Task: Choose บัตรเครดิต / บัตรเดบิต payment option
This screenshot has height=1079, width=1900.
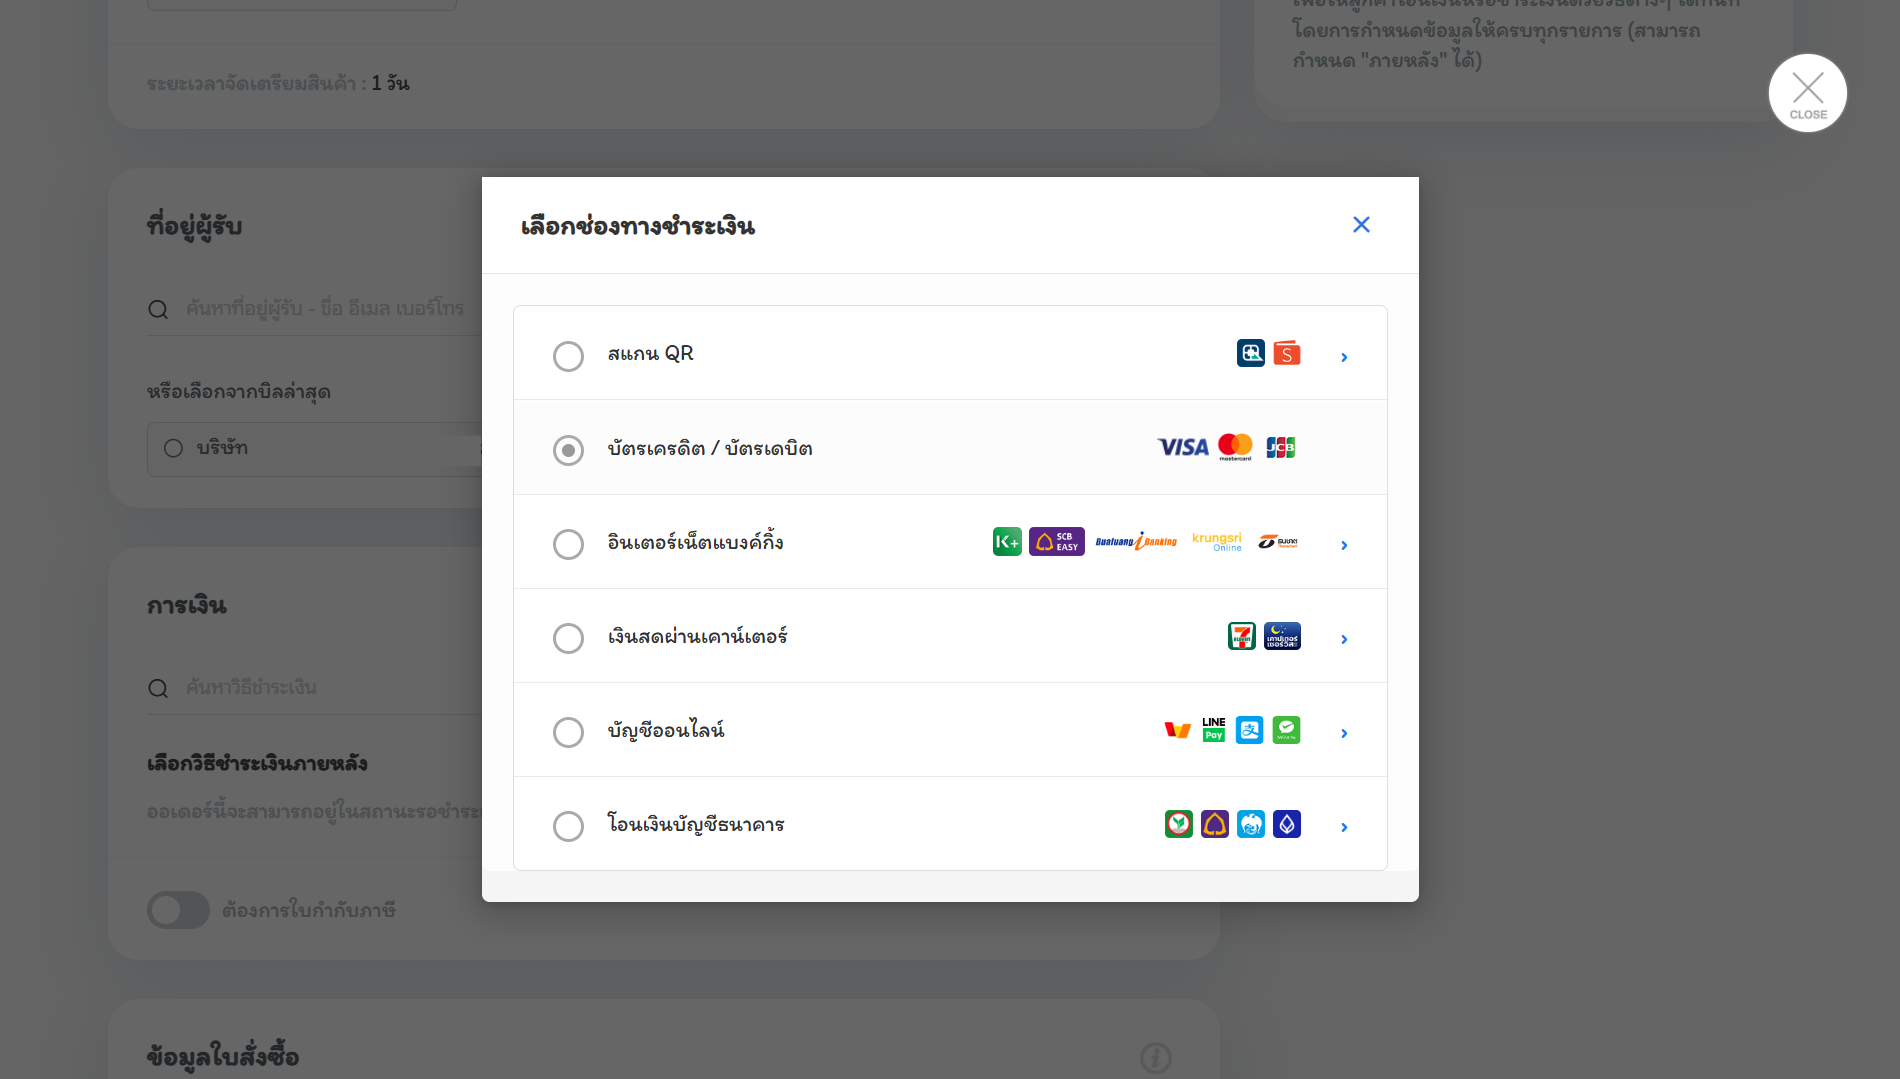Action: [568, 450]
